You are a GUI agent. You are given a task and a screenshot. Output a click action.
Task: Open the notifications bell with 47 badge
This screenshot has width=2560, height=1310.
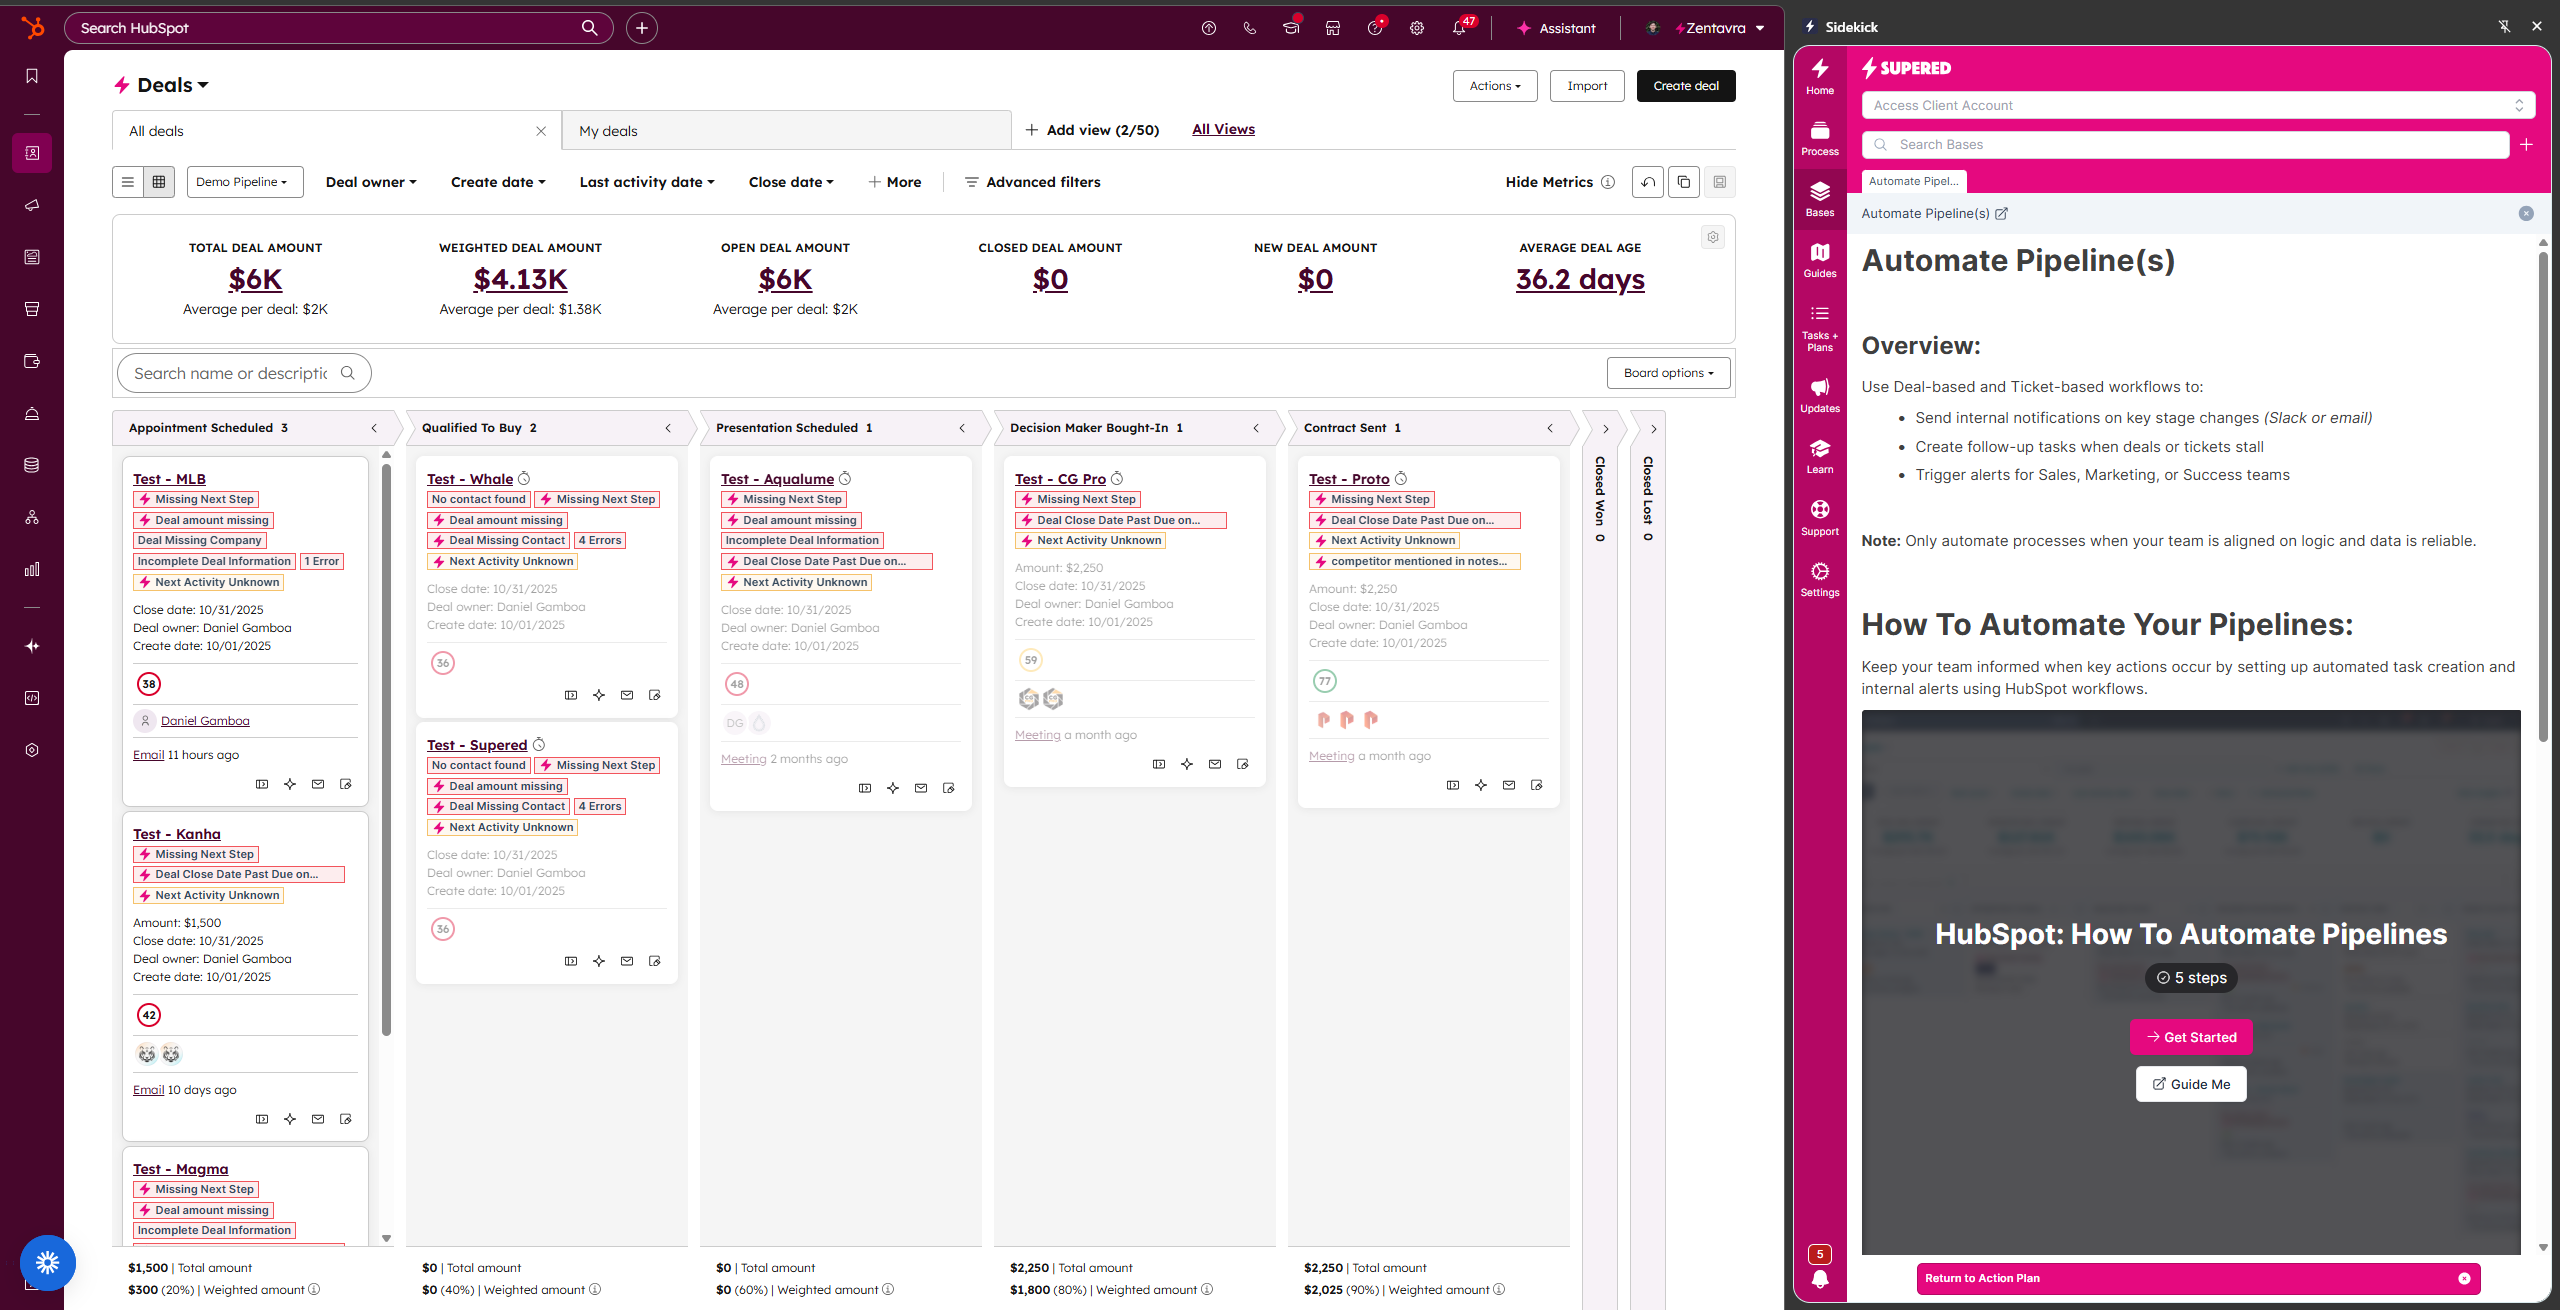(x=1461, y=27)
